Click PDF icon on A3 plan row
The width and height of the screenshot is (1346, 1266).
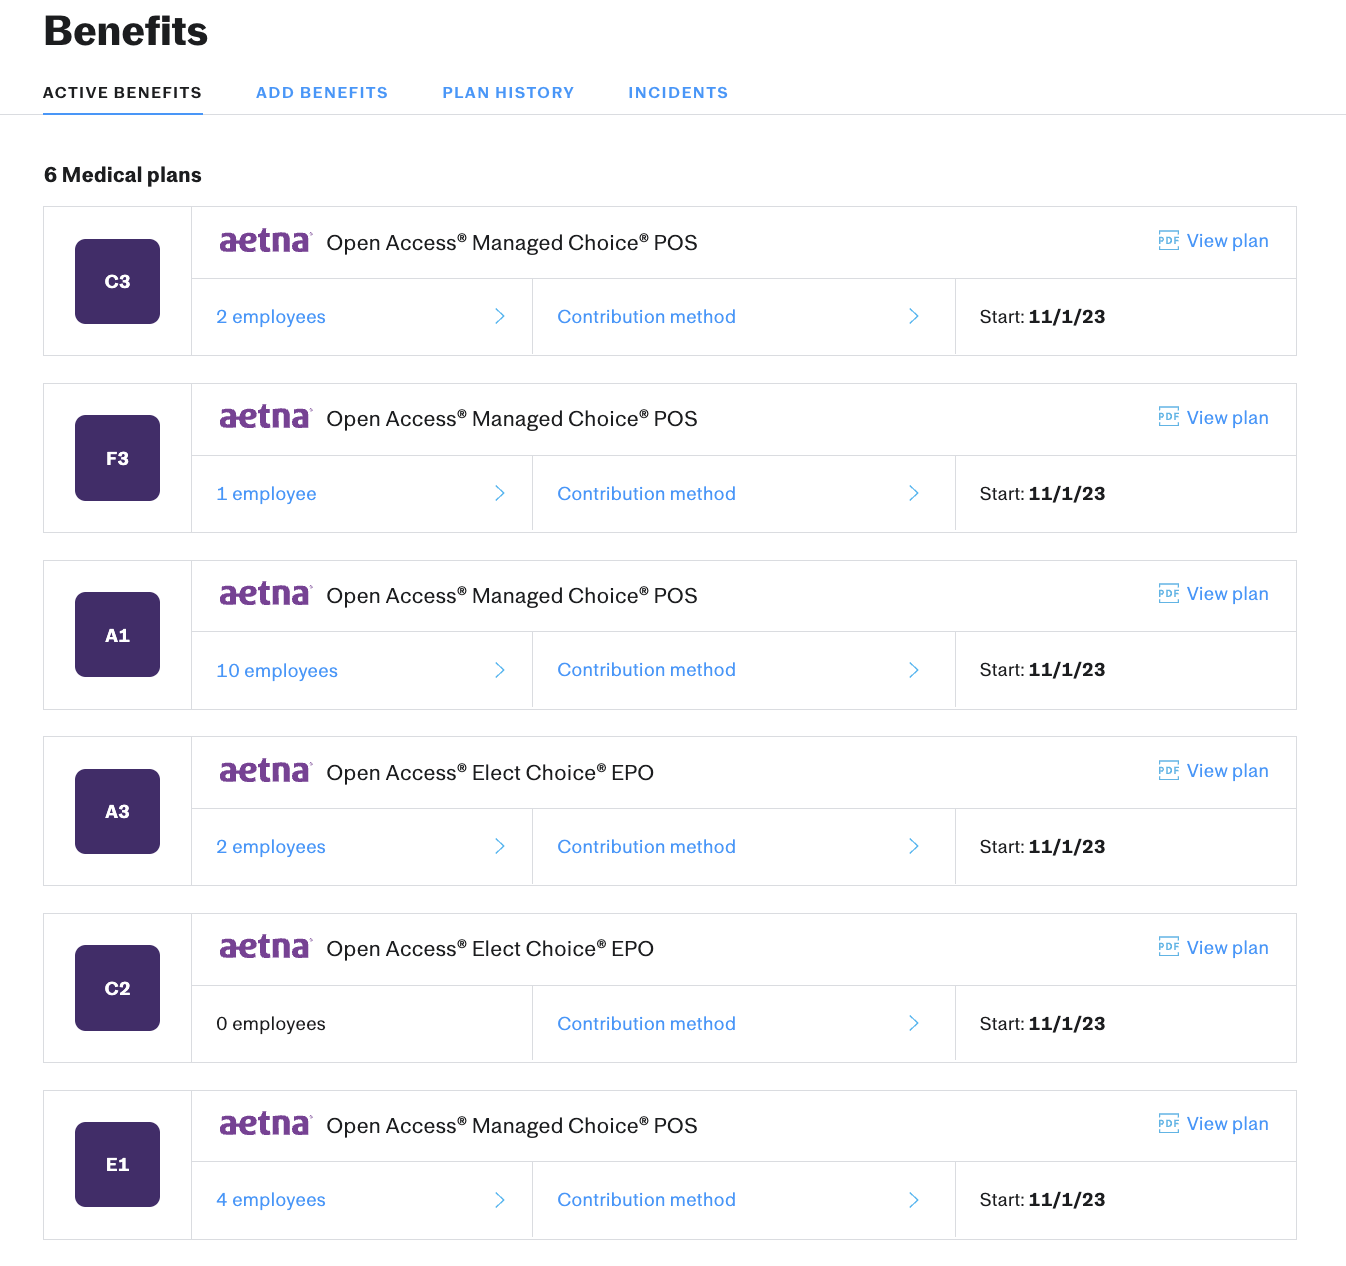coord(1168,770)
